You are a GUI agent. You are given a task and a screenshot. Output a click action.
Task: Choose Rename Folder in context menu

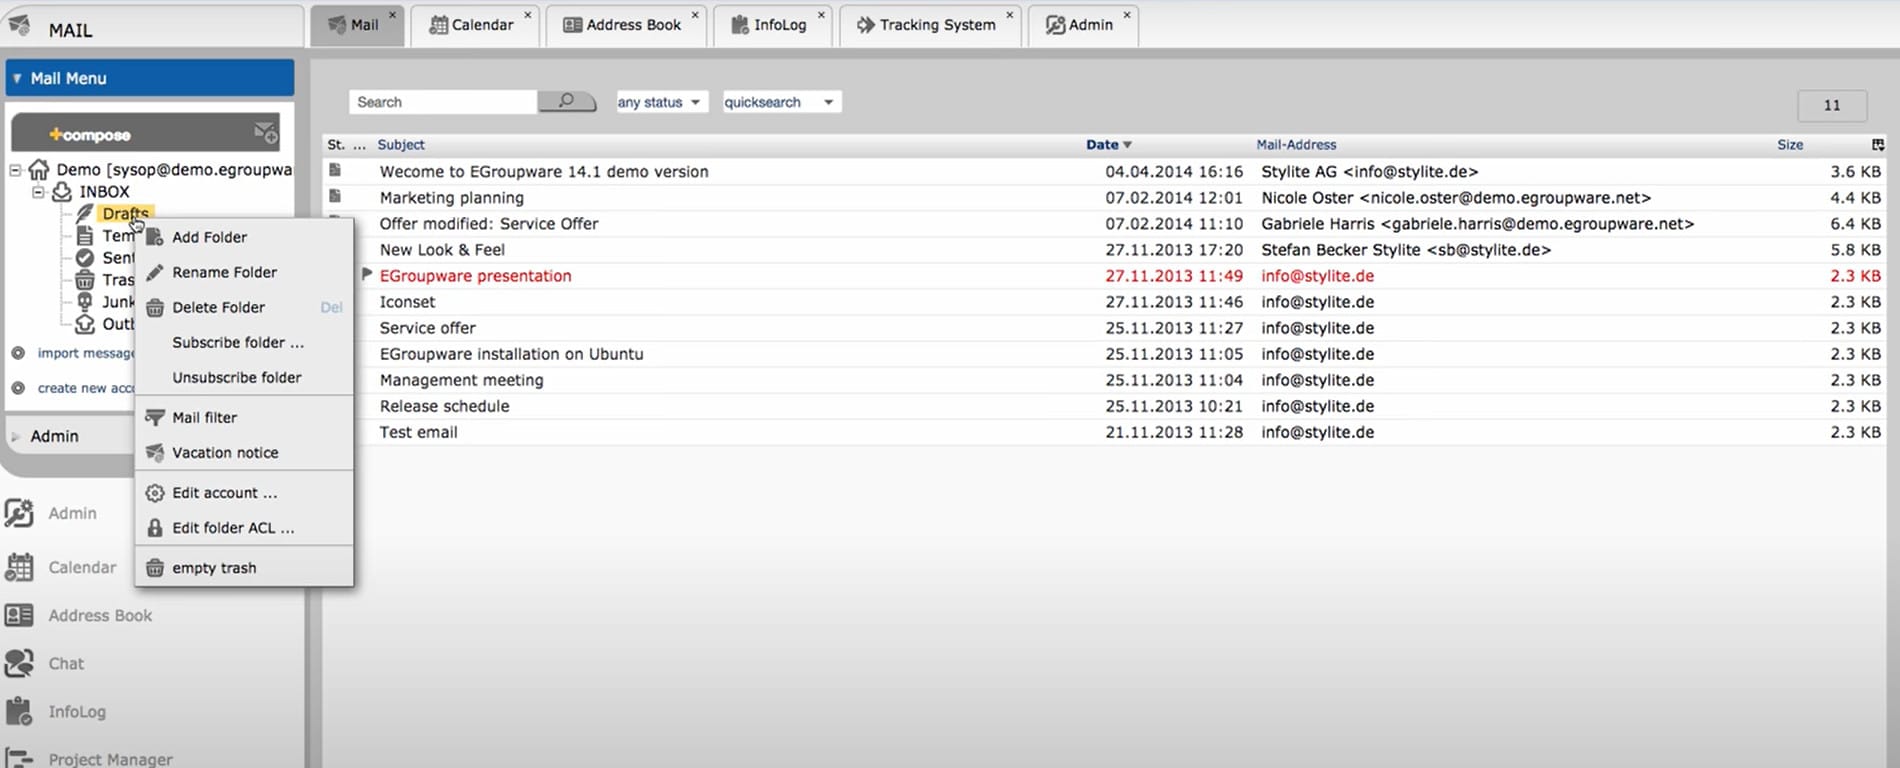(x=244, y=272)
